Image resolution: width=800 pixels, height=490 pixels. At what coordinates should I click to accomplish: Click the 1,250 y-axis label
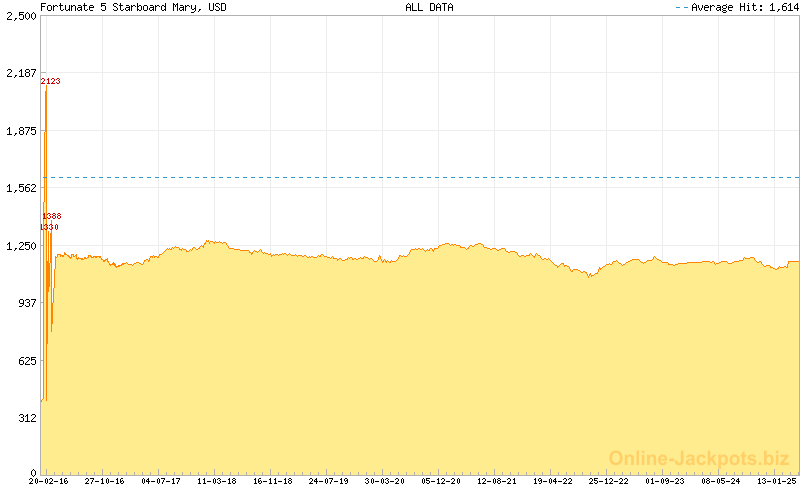coord(20,245)
